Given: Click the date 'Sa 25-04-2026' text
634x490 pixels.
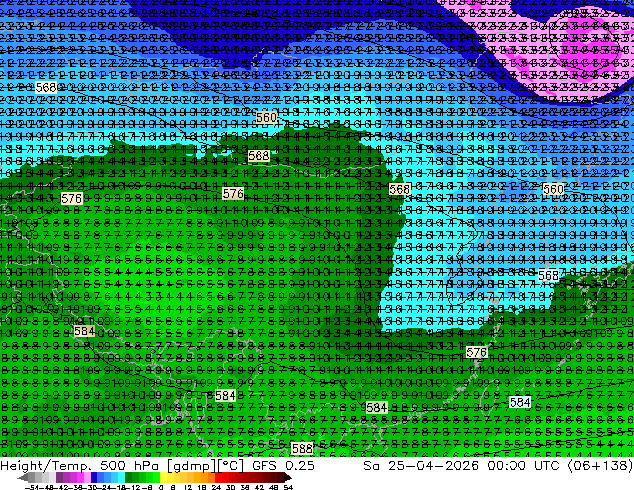Looking at the screenshot, I should (x=421, y=466).
